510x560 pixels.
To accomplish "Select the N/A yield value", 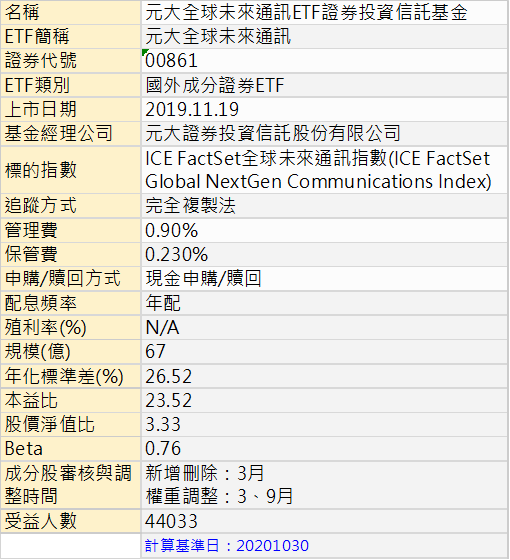I will pos(162,328).
